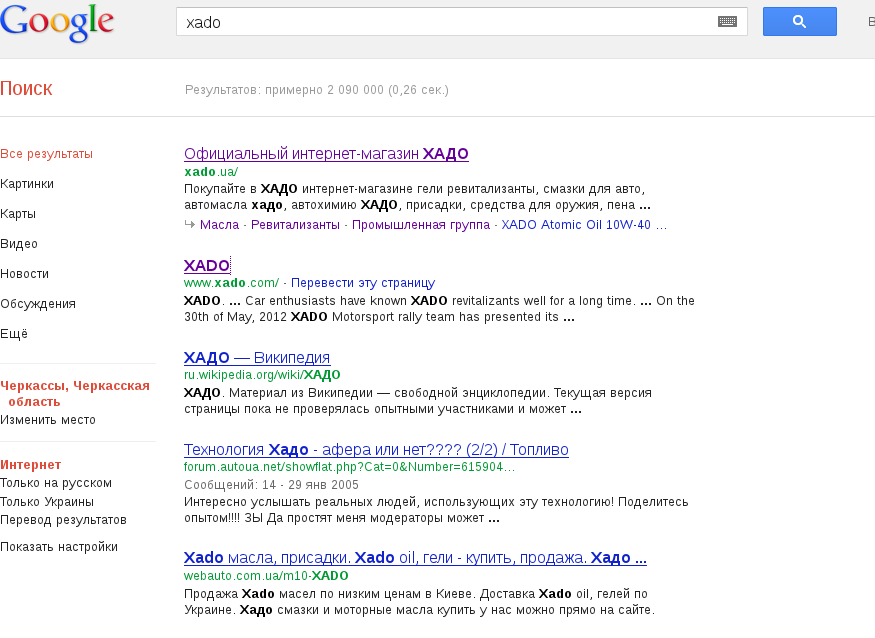Select Все результаты in sidebar

pyautogui.click(x=47, y=154)
